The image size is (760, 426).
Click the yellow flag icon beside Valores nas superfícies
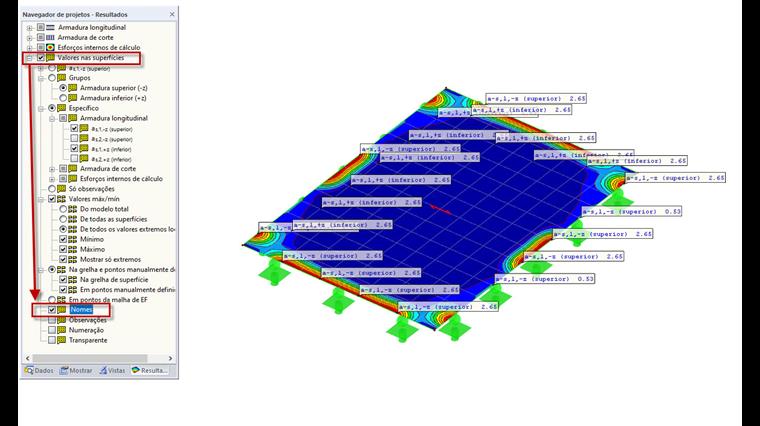click(x=50, y=58)
